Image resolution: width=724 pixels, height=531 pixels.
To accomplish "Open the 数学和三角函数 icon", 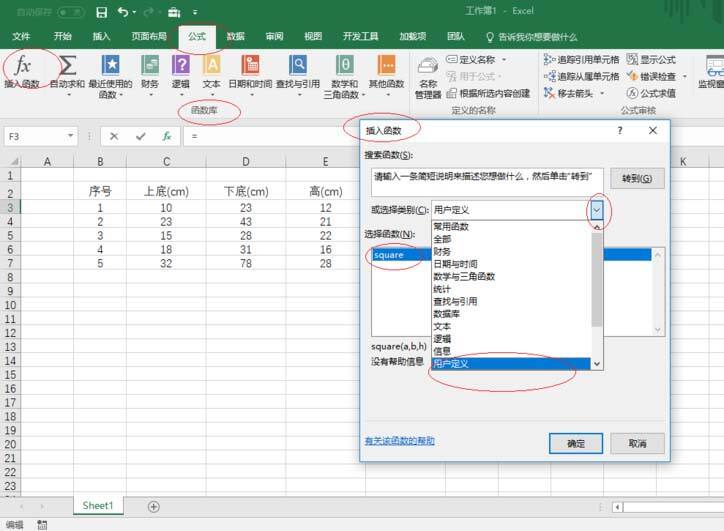I will tap(344, 66).
